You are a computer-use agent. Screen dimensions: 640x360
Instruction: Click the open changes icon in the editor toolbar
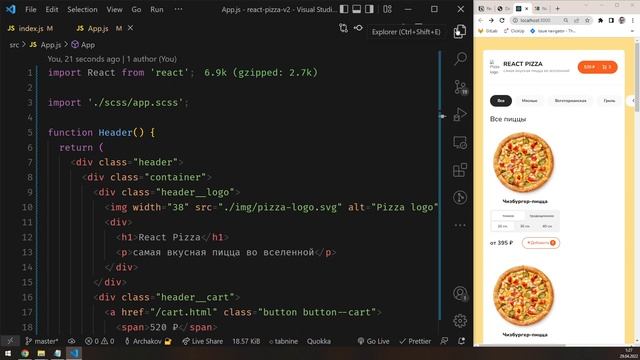pyautogui.click(x=343, y=28)
